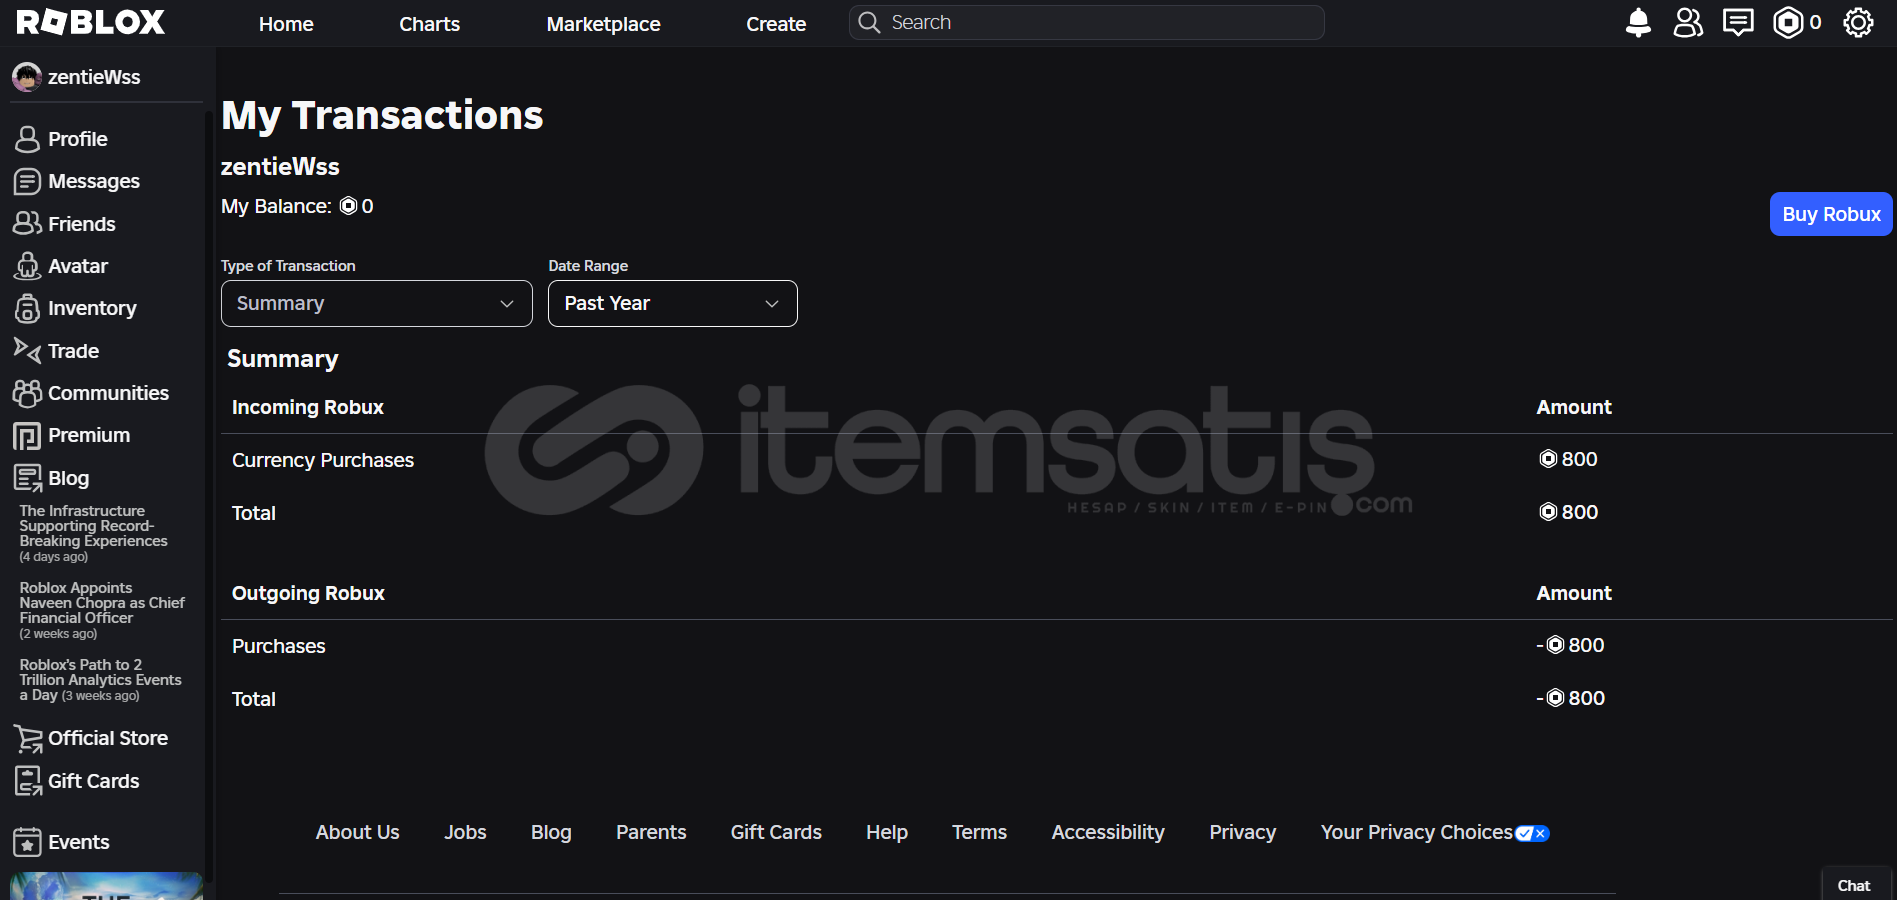Click the zentieWss avatar in sidebar

(x=27, y=77)
